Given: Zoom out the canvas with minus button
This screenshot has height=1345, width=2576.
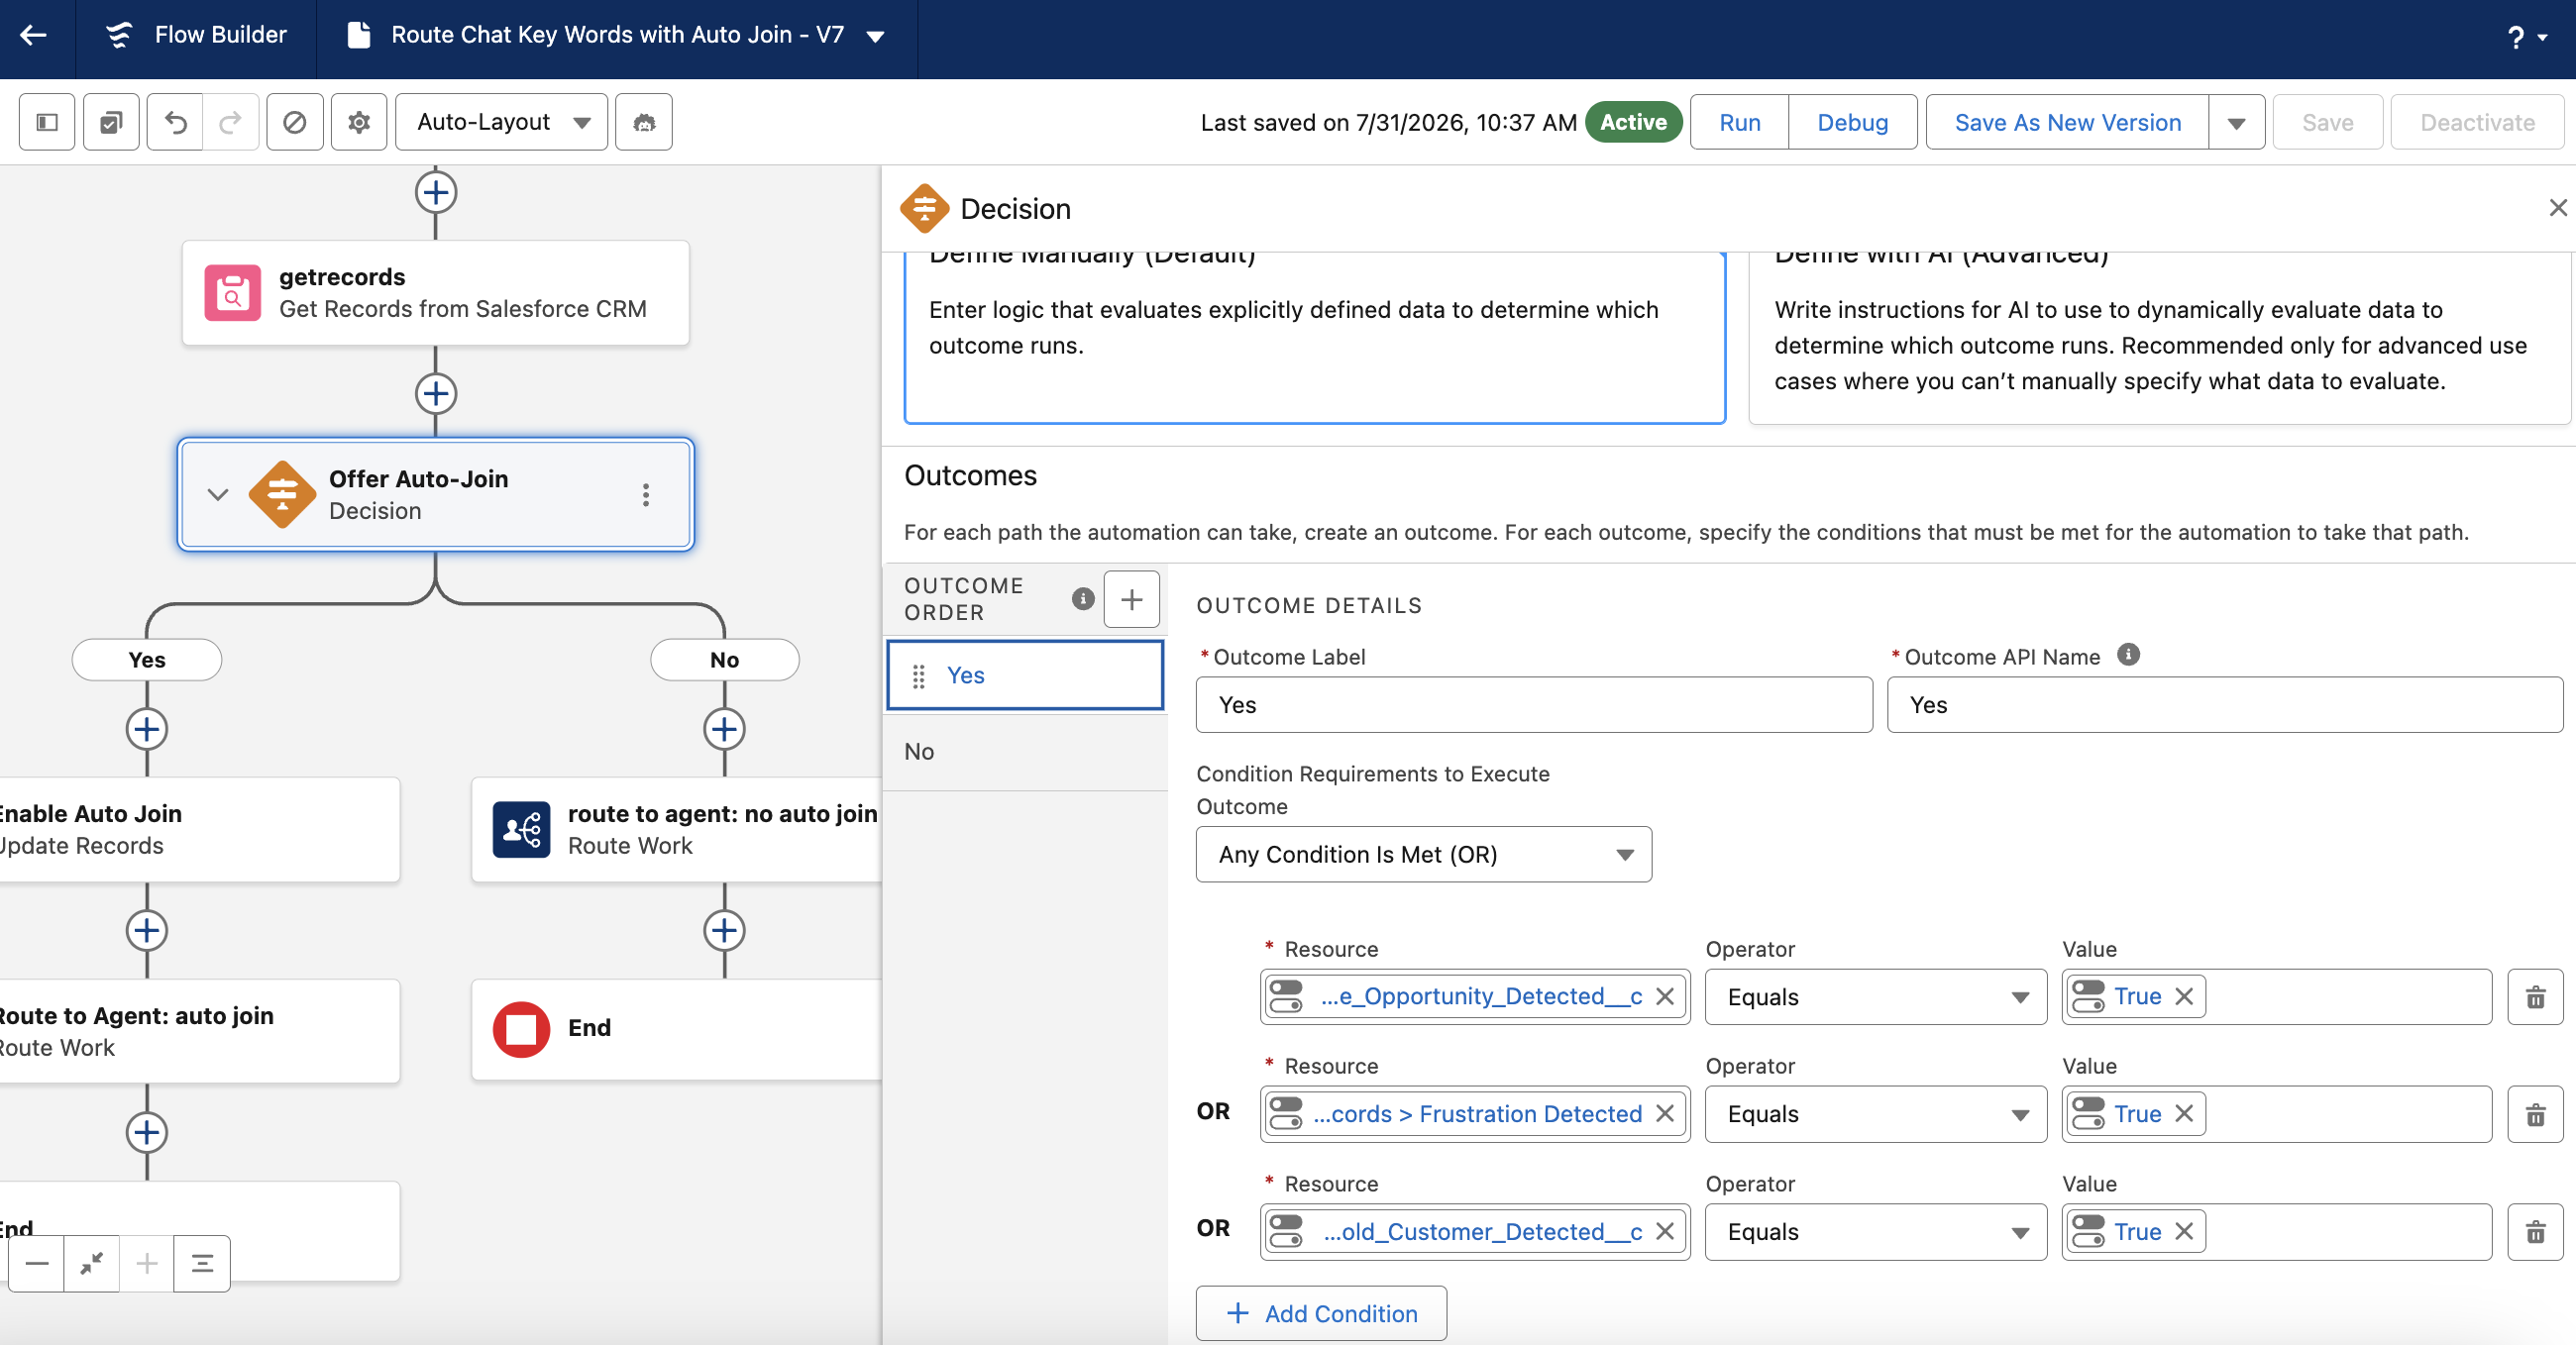Looking at the screenshot, I should [x=37, y=1264].
